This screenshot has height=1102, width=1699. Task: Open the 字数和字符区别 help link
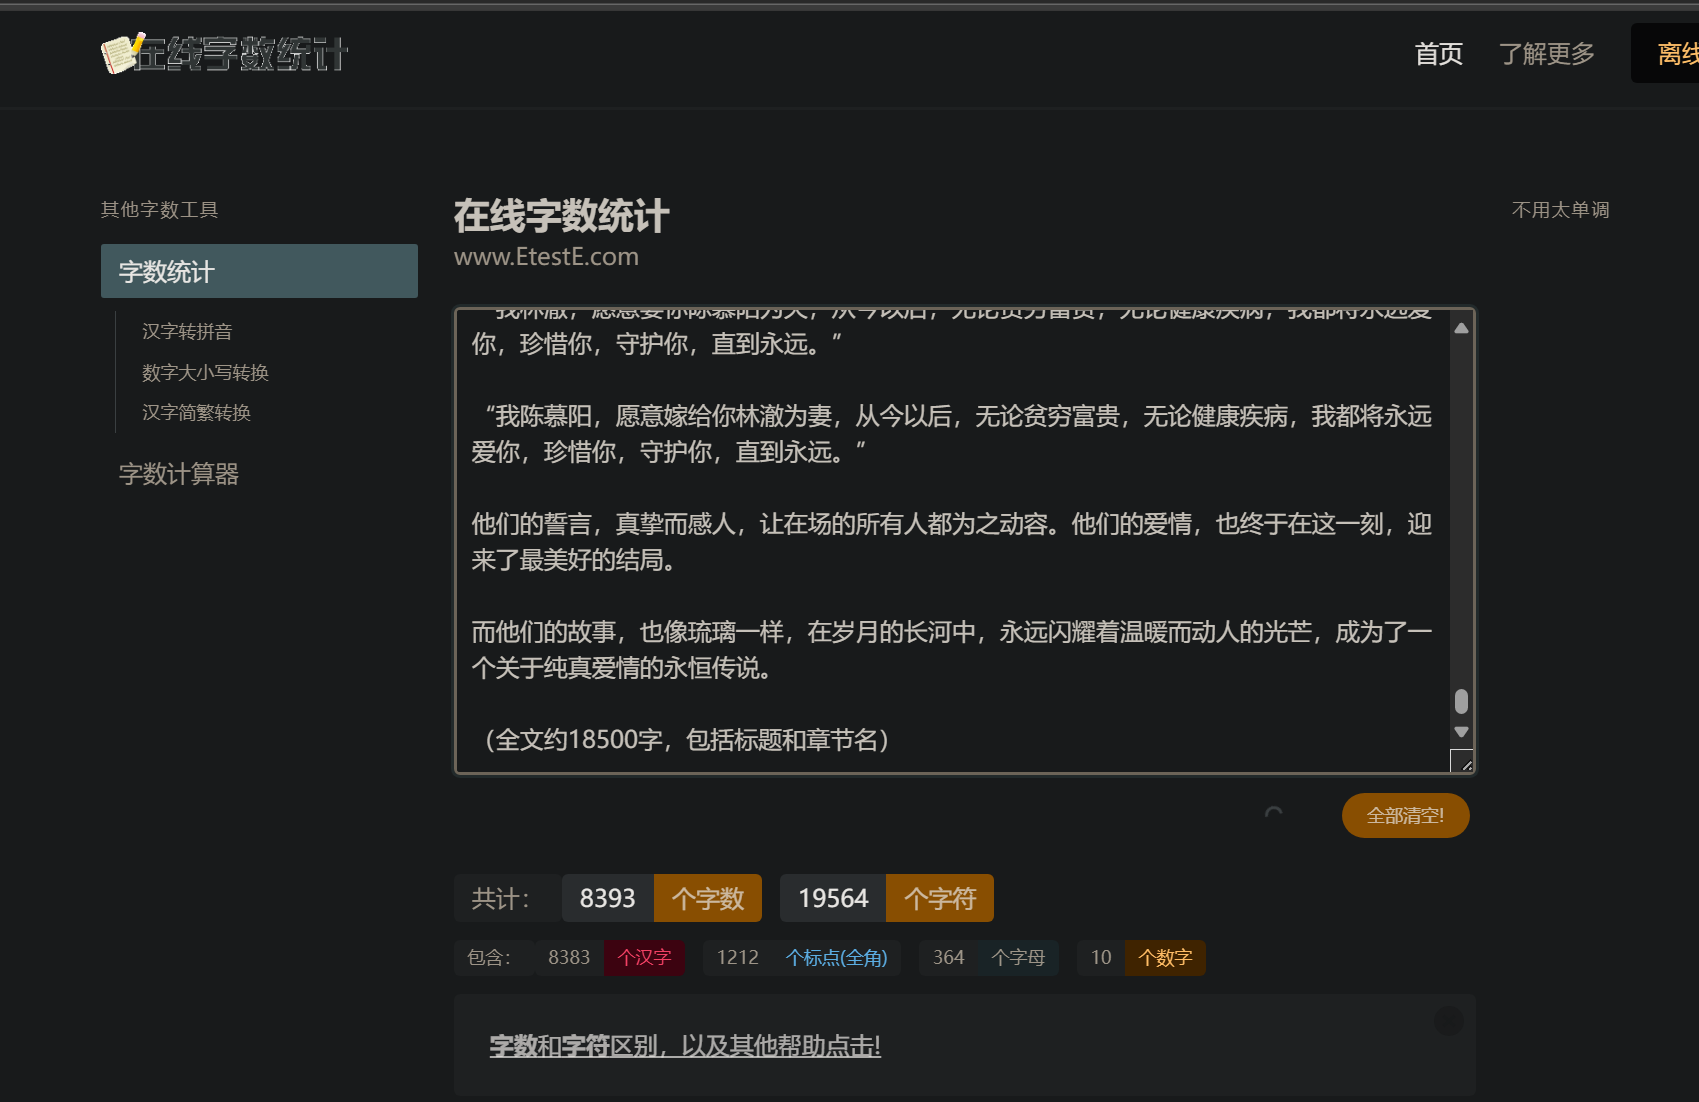tap(685, 1046)
